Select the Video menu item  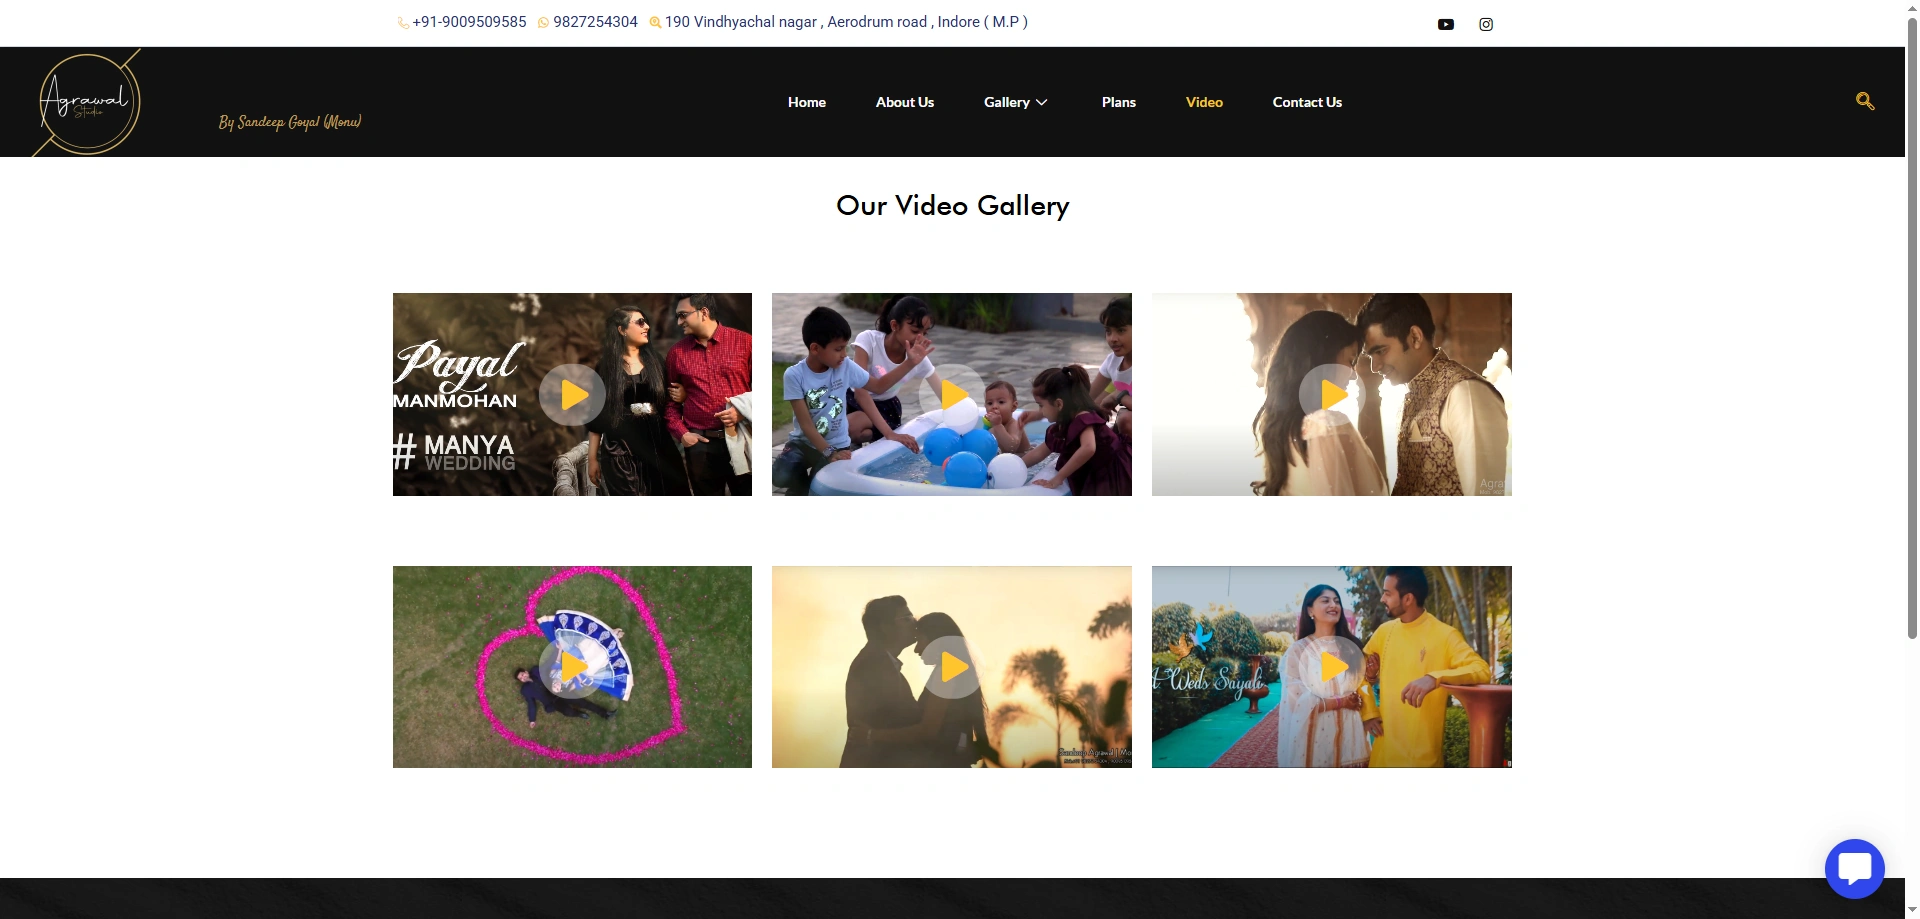tap(1204, 102)
